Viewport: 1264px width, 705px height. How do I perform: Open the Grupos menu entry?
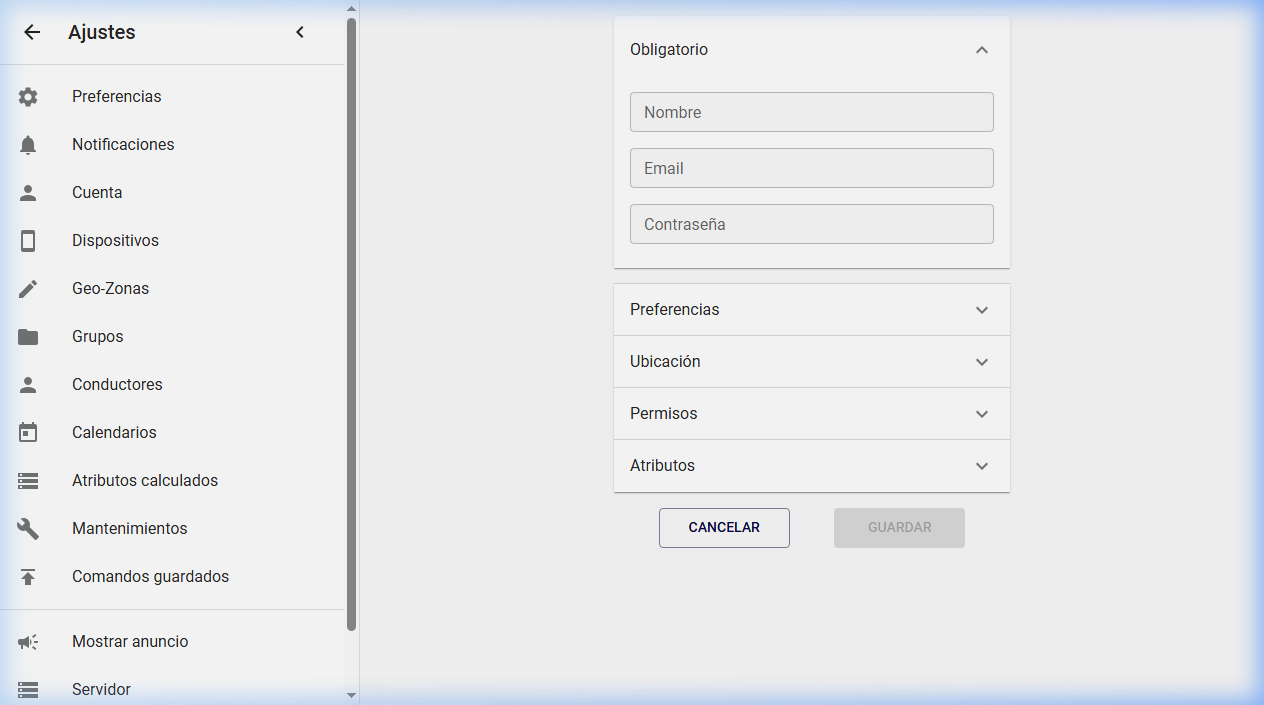tap(172, 337)
